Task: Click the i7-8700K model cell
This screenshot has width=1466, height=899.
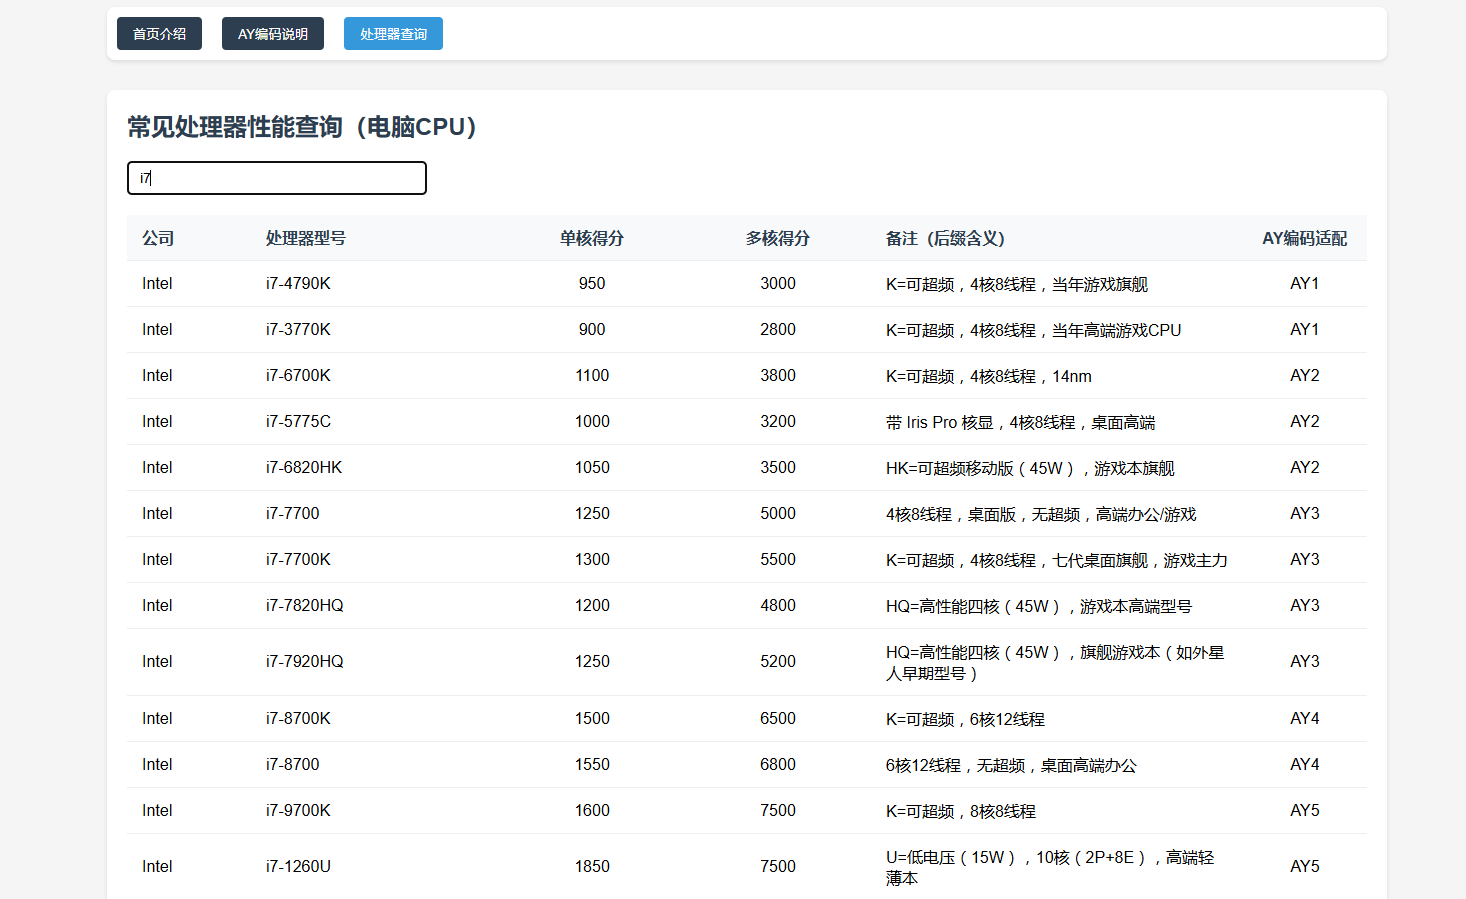Action: [298, 719]
